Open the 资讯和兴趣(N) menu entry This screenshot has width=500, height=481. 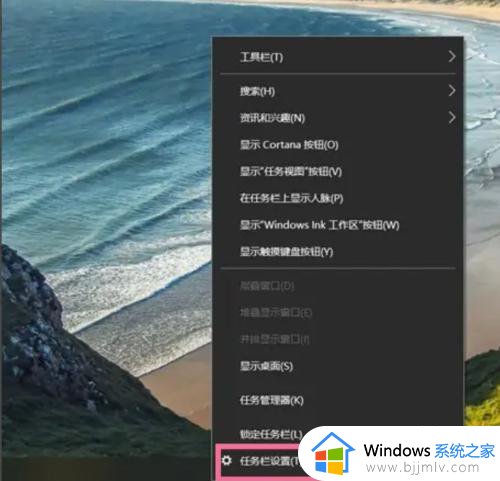click(338, 118)
